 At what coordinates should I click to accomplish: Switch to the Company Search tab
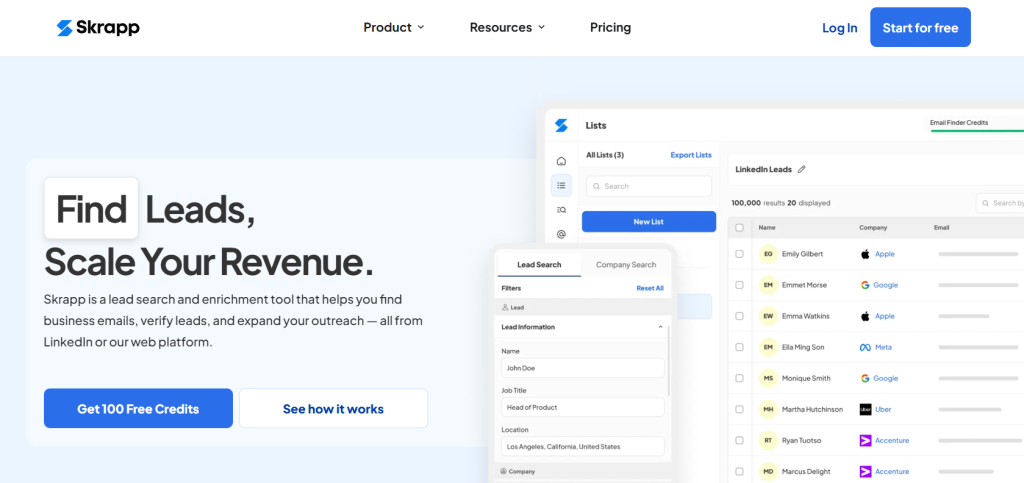click(x=626, y=265)
